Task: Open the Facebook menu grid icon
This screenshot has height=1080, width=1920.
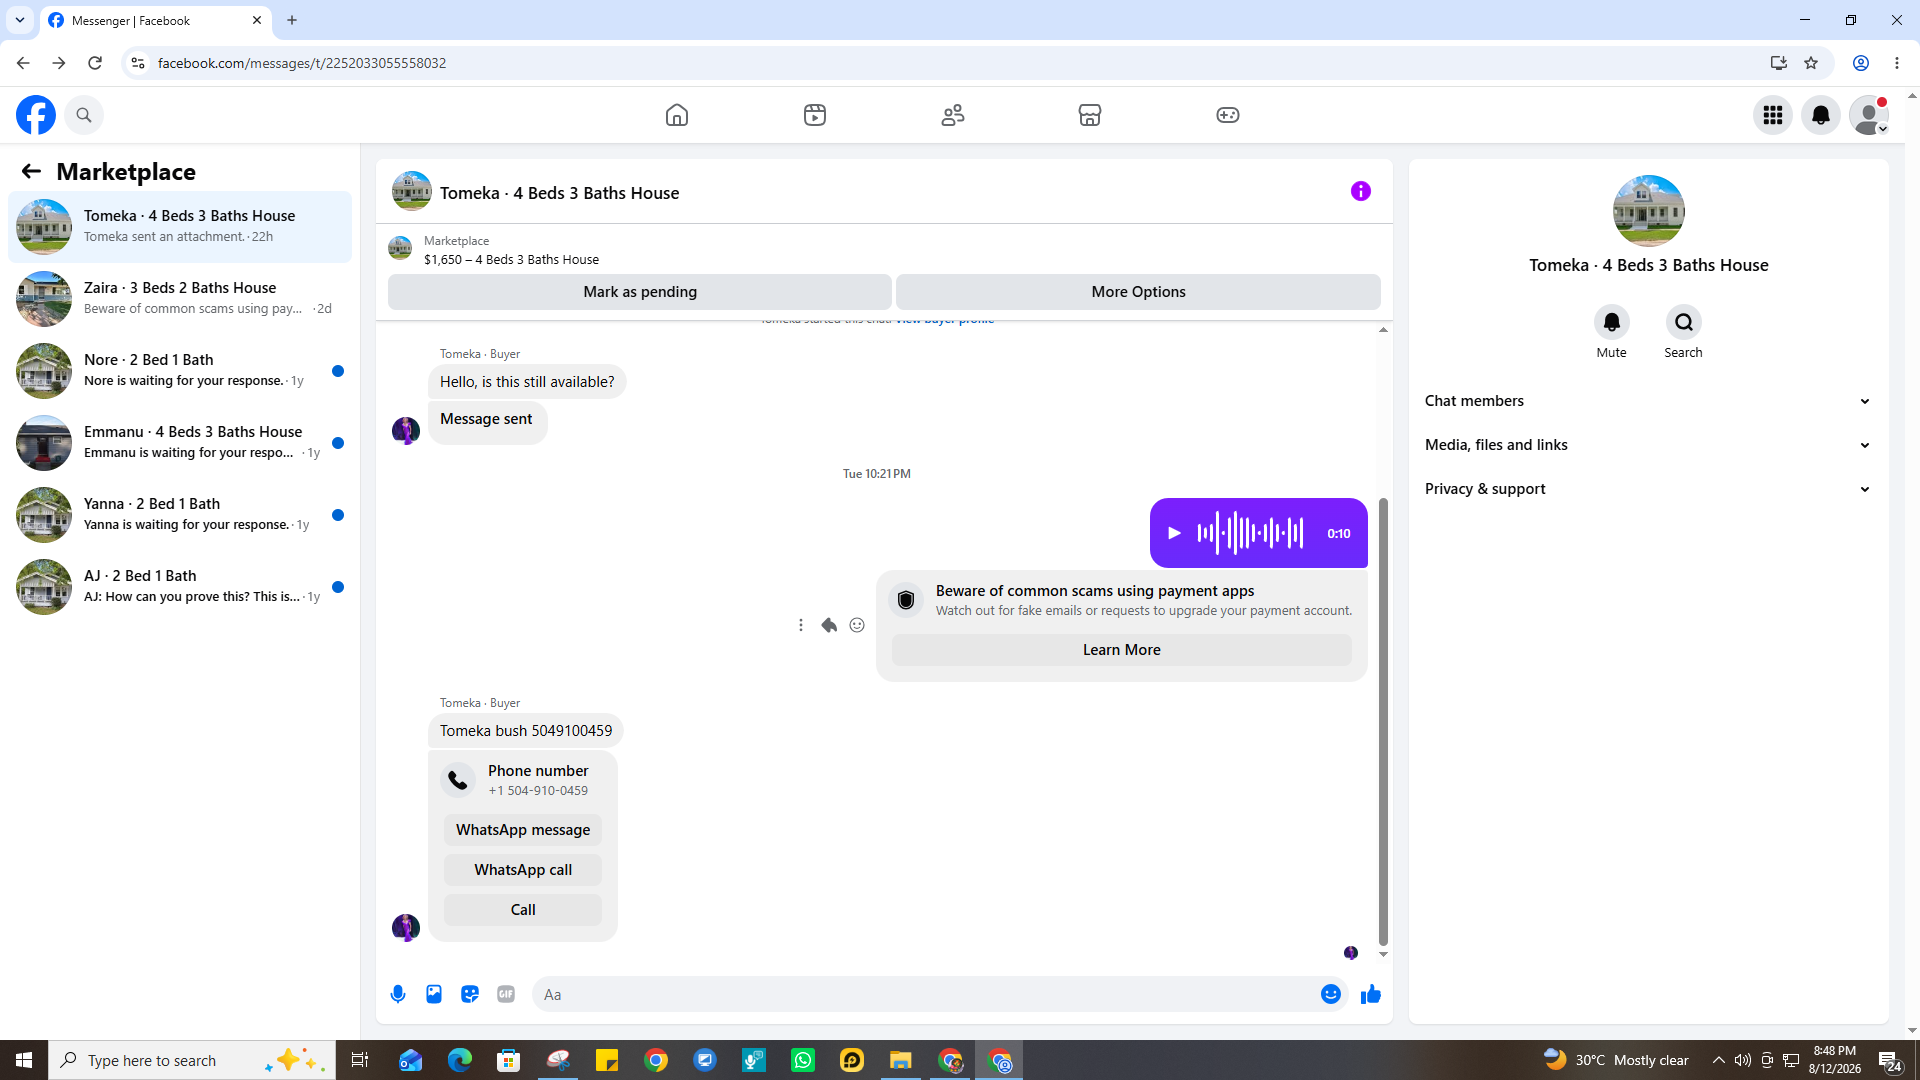Action: tap(1773, 115)
